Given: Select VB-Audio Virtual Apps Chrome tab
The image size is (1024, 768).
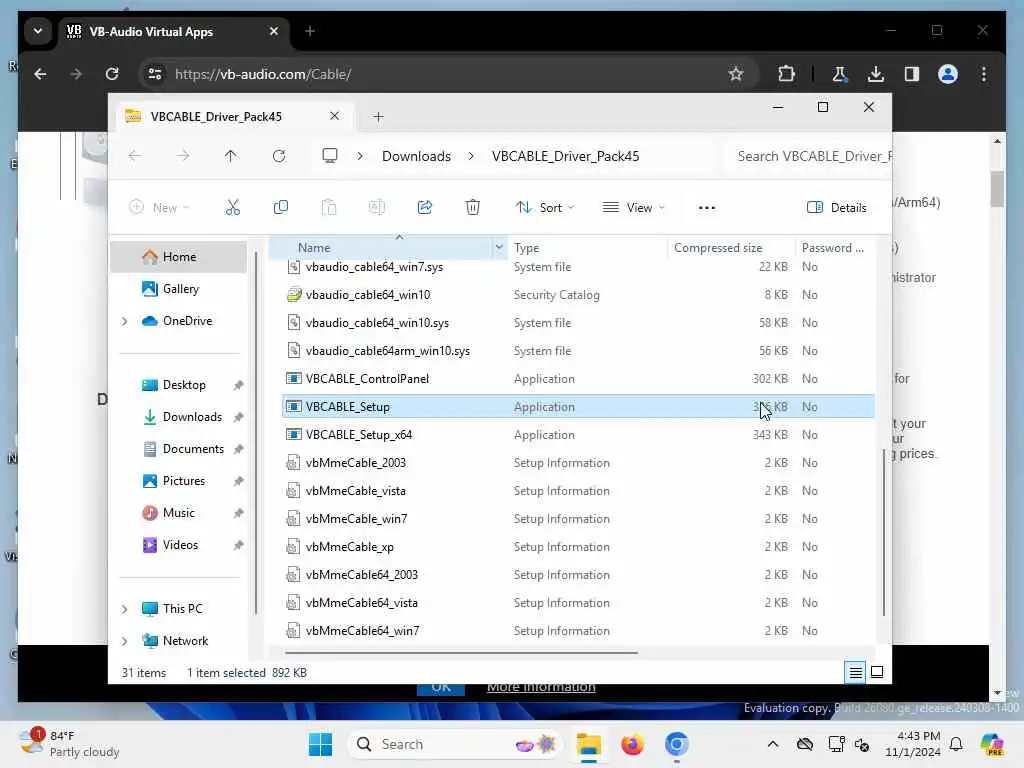Looking at the screenshot, I should pos(175,31).
